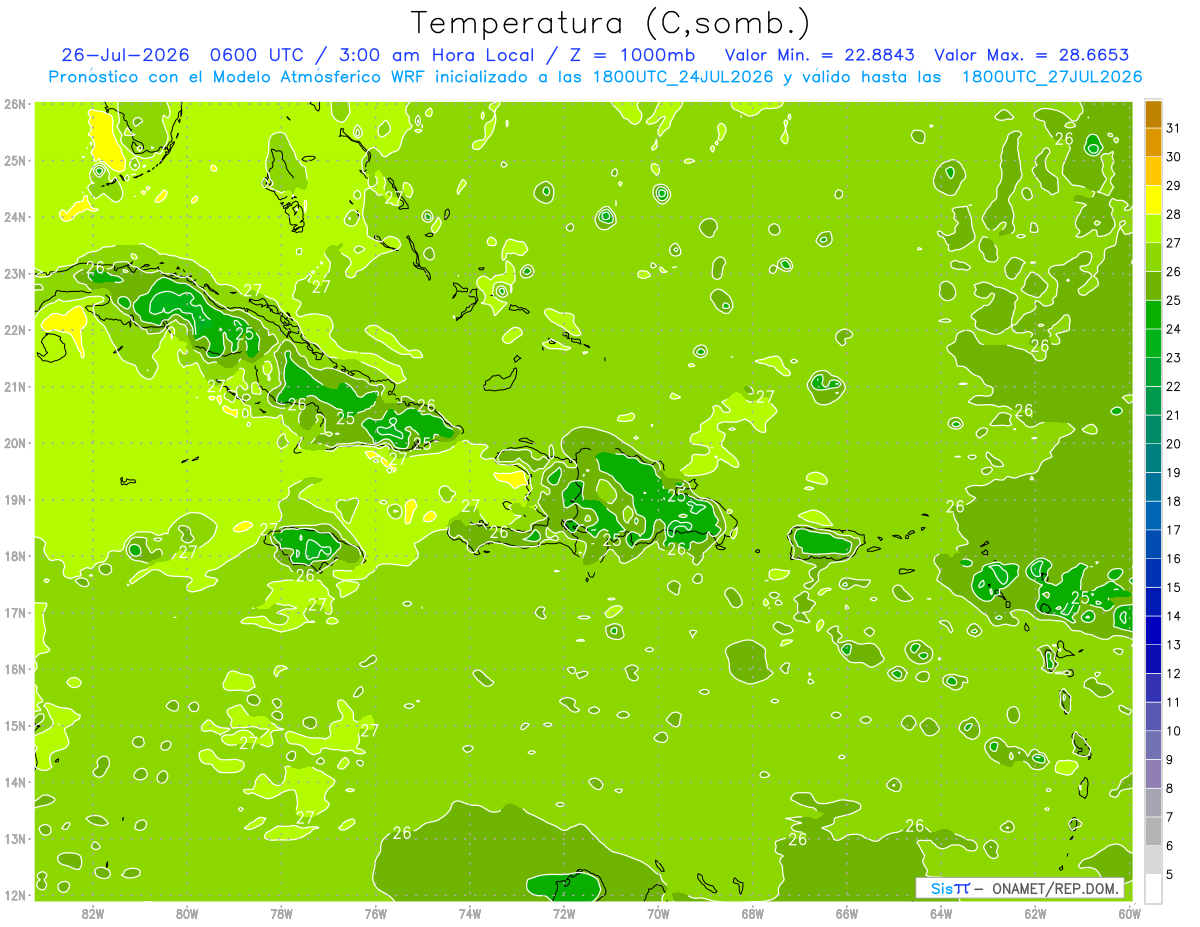Click the colorbar label '12'
The image size is (1200, 927).
[x=1174, y=674]
